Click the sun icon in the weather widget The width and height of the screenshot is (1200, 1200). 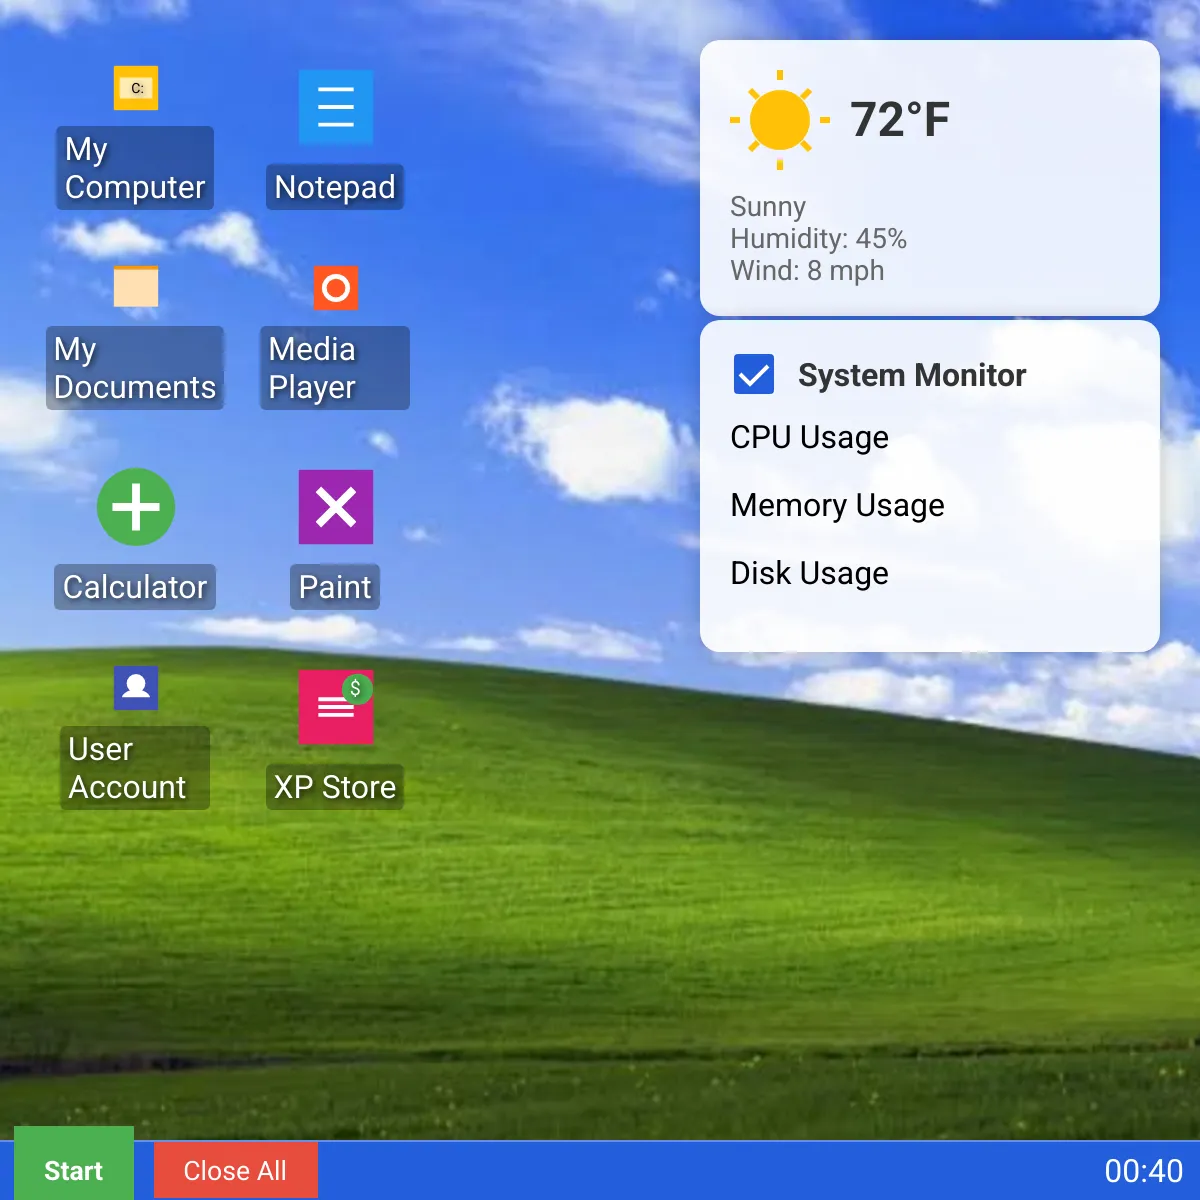tap(780, 120)
